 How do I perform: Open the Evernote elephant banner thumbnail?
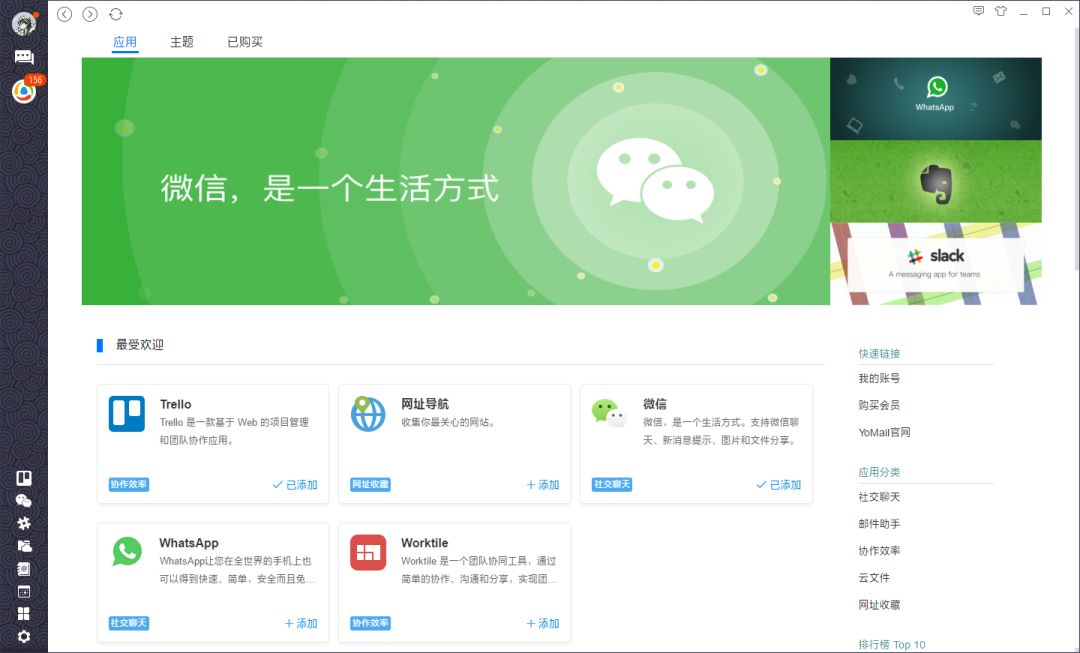(x=936, y=182)
